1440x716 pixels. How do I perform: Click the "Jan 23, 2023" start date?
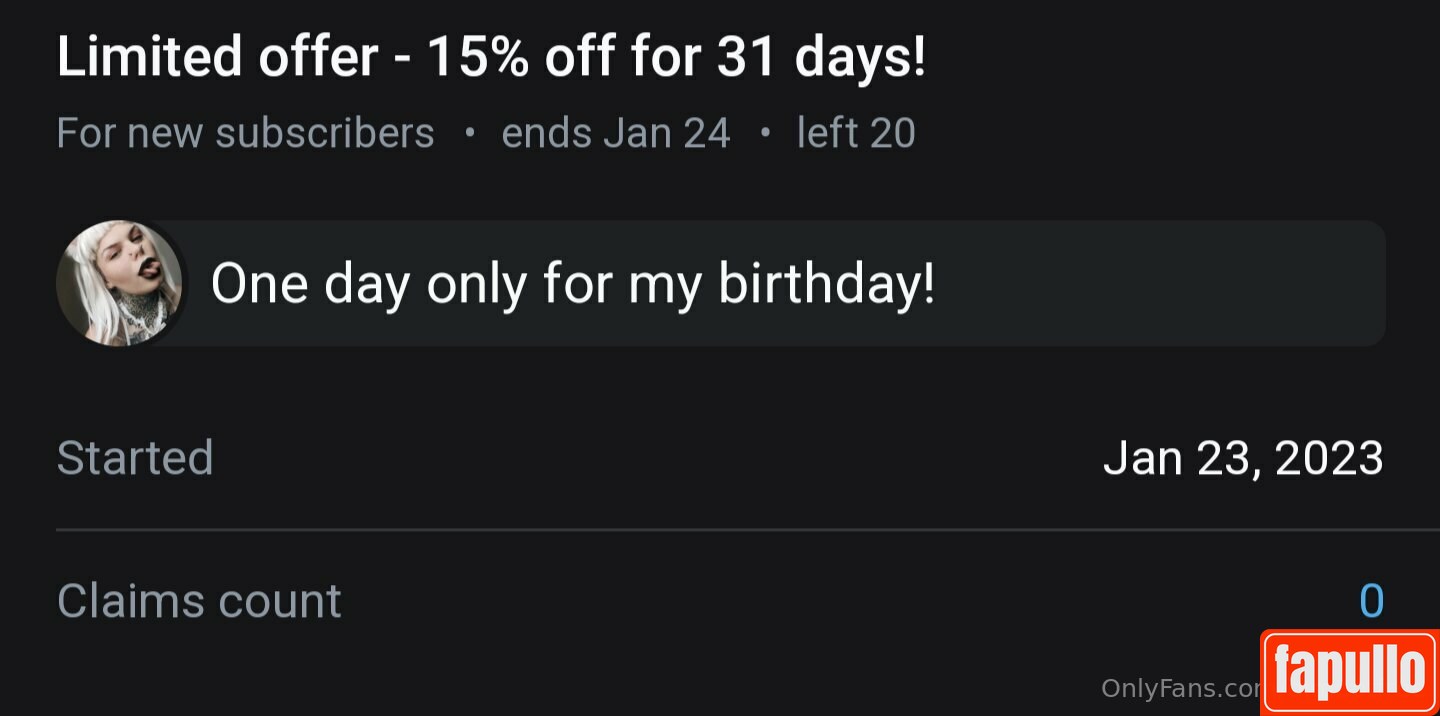pyautogui.click(x=1243, y=458)
